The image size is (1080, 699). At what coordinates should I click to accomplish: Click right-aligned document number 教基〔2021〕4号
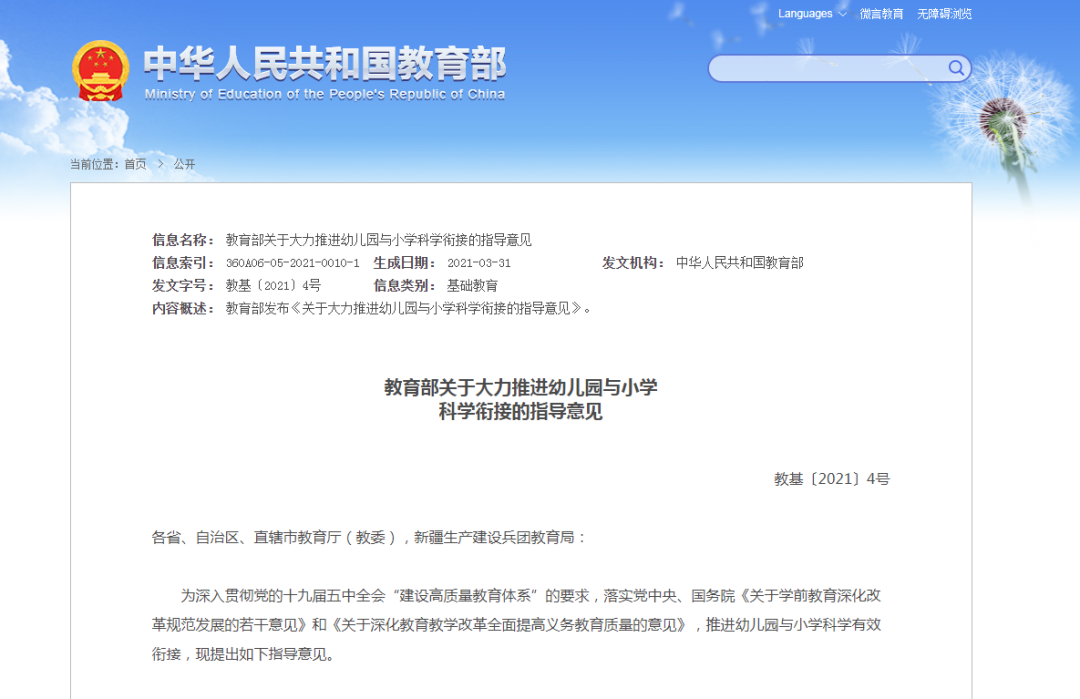(x=831, y=479)
